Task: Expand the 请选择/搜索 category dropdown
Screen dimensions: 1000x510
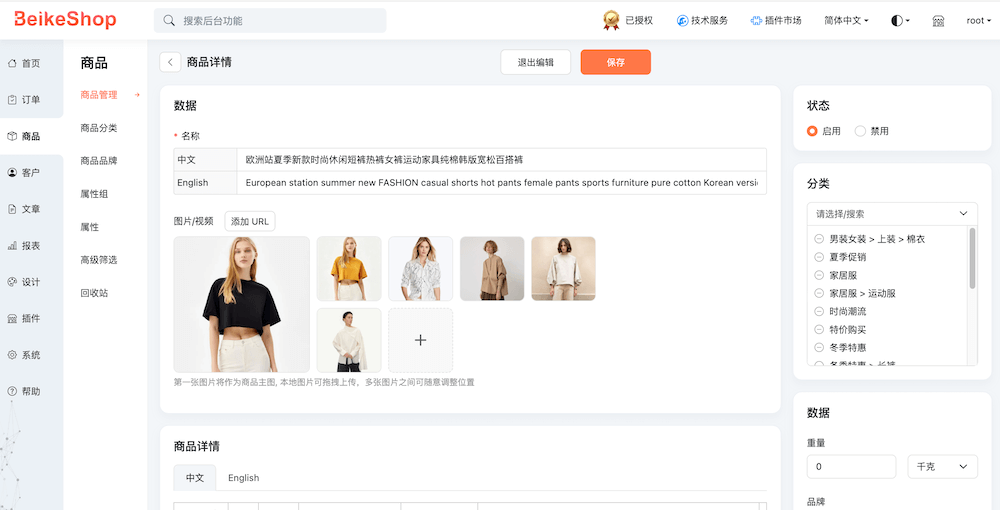Action: click(x=891, y=213)
